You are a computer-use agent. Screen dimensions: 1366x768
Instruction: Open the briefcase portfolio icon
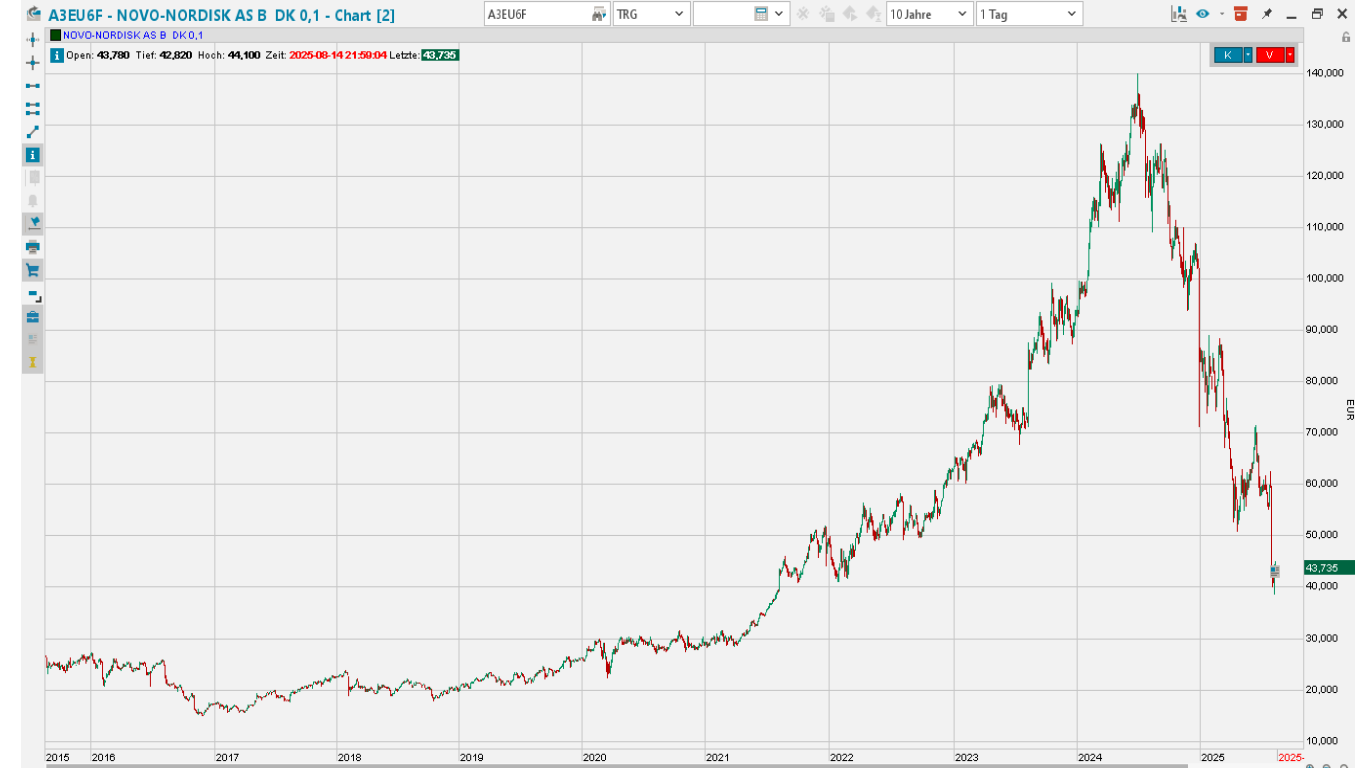[33, 317]
